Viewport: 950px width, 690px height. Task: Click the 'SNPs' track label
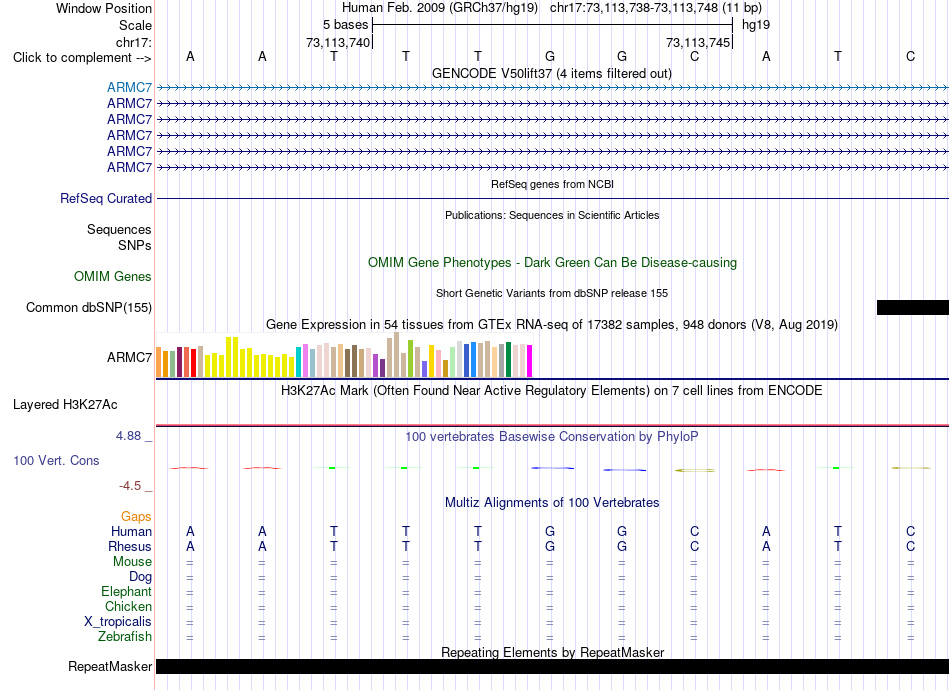click(x=135, y=245)
